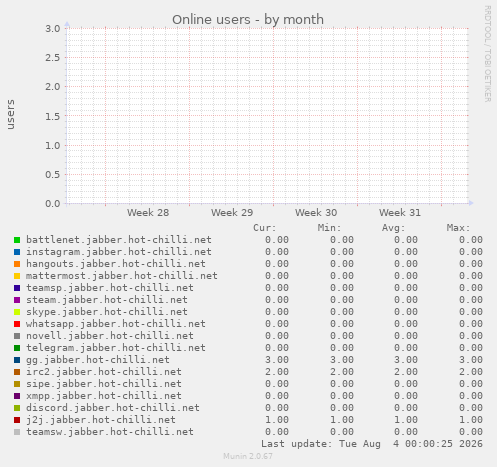Select the gg.jabber.hot-chilli.net label

tap(98, 360)
